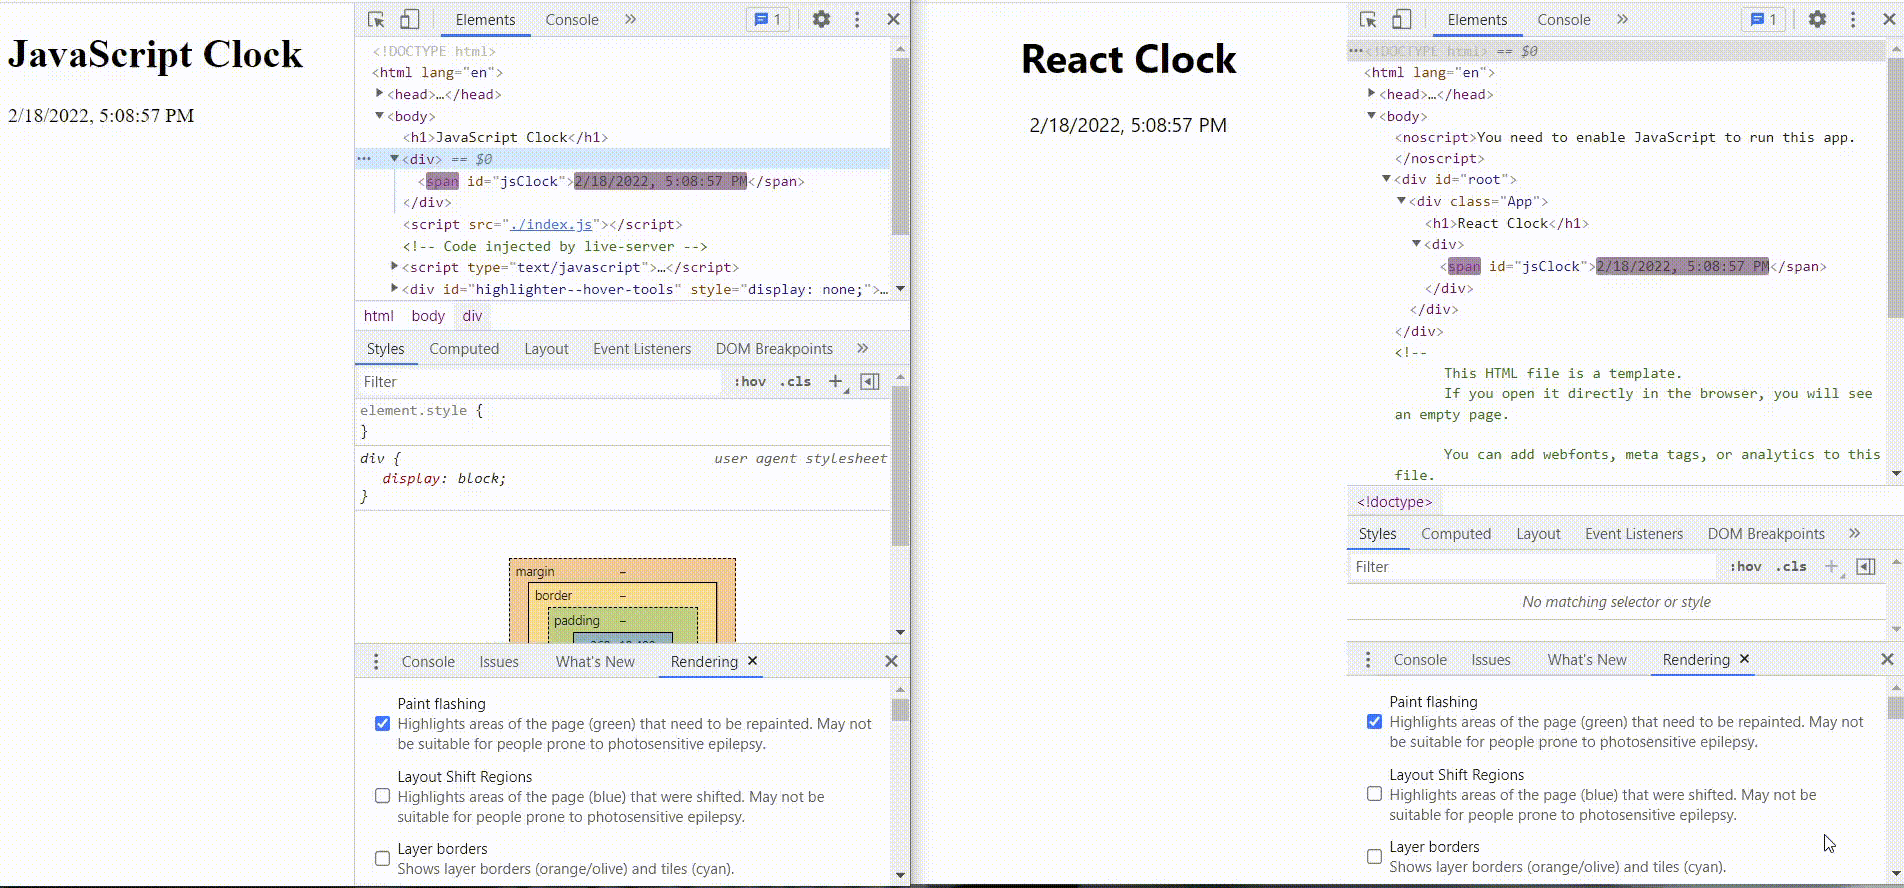This screenshot has width=1904, height=888.
Task: Expand head node in right DOM tree
Action: click(x=1371, y=93)
